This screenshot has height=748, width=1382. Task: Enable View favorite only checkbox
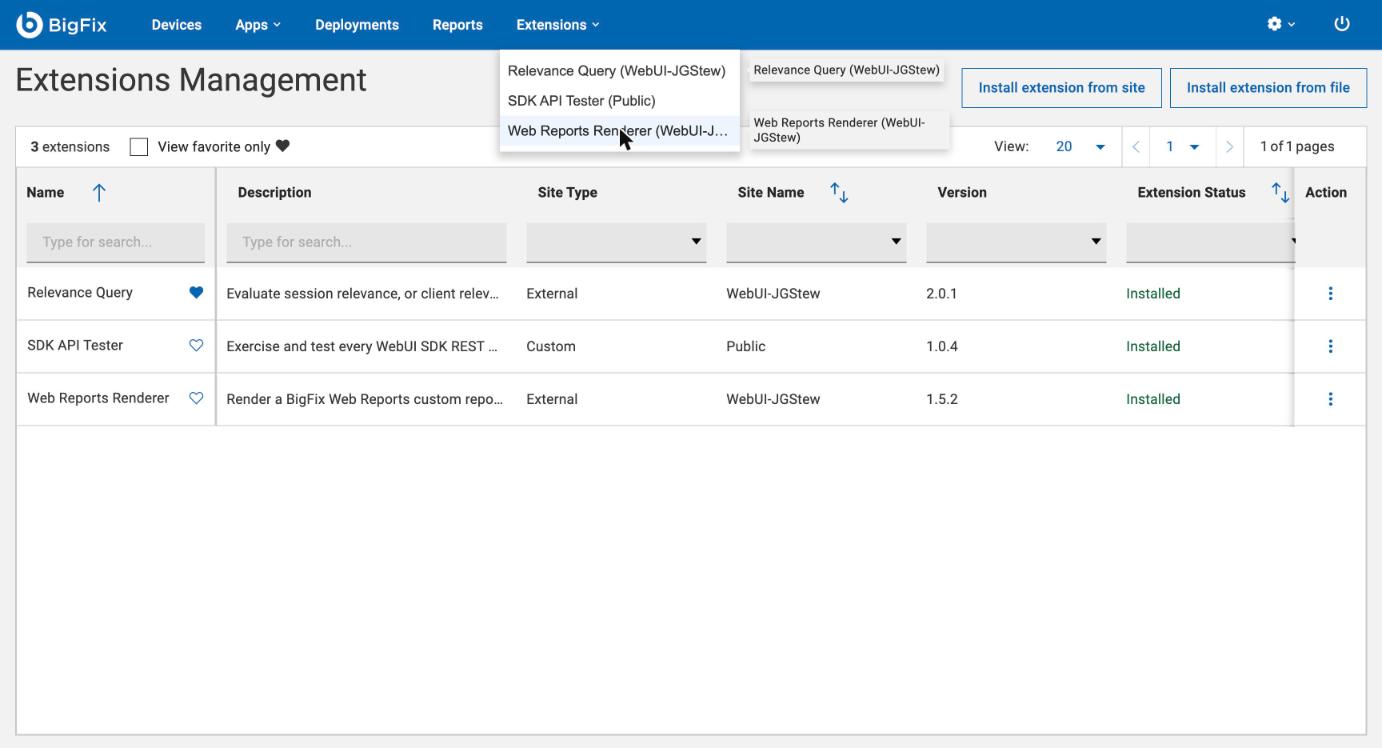pos(139,147)
